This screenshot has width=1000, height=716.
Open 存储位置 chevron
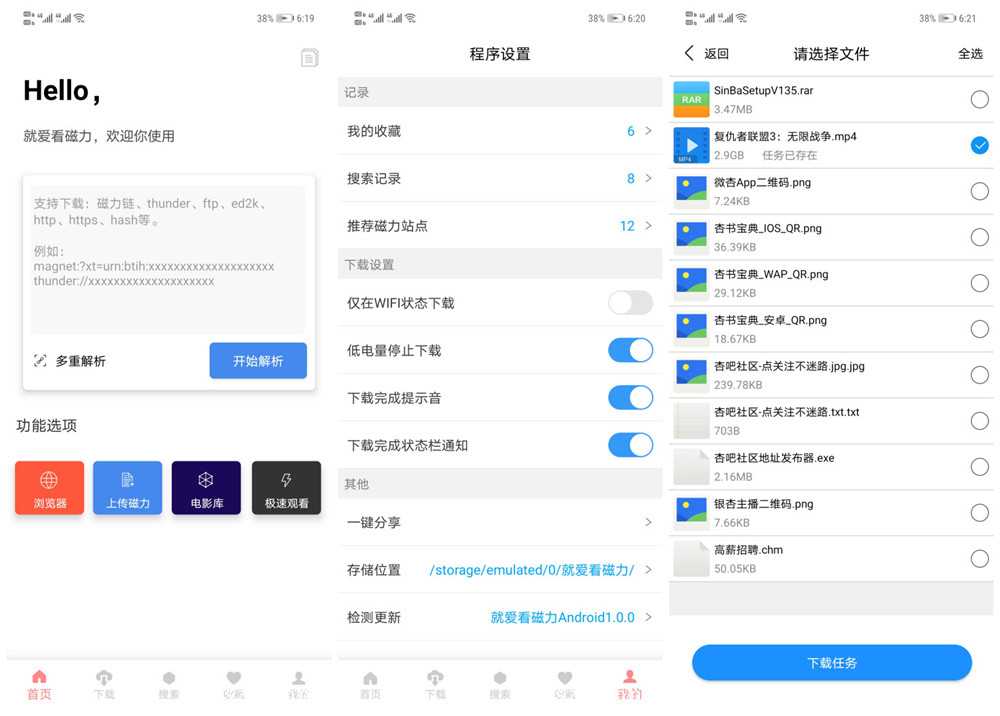(648, 569)
